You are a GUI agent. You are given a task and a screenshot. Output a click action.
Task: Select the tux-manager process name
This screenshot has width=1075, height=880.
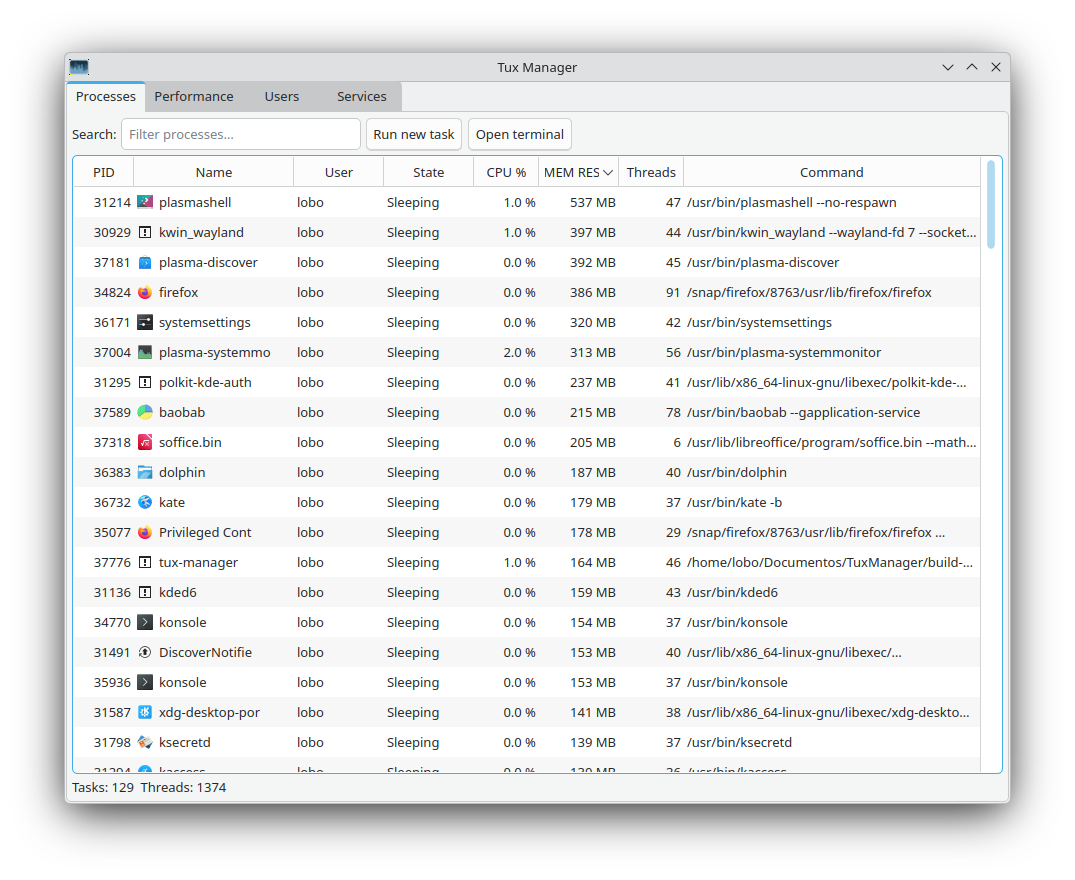click(x=198, y=563)
